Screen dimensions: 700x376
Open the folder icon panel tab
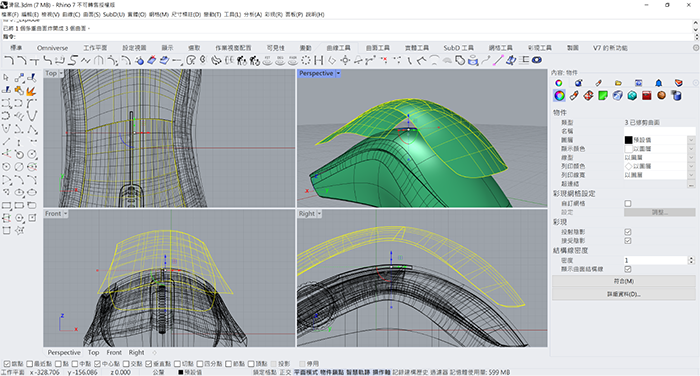(x=618, y=83)
